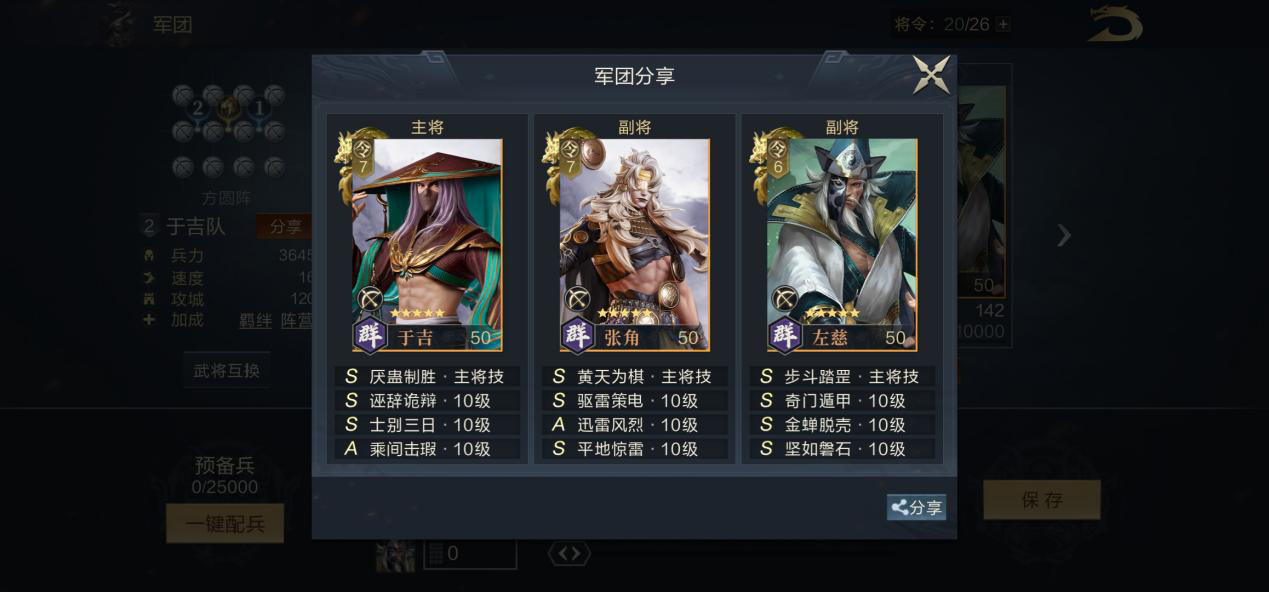Open the 步斗踏罡 main skill entry
The width and height of the screenshot is (1269, 592).
[x=842, y=377]
